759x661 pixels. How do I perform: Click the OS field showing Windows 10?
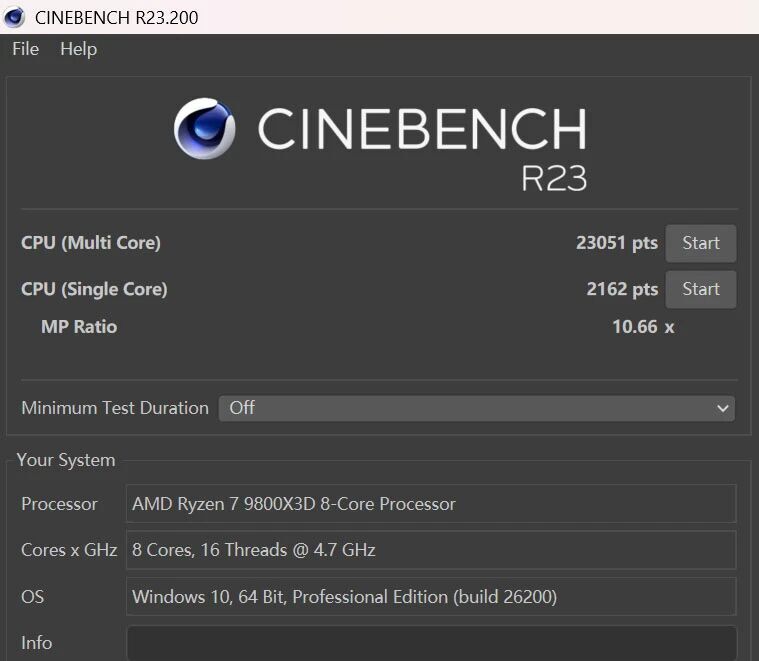coord(430,597)
